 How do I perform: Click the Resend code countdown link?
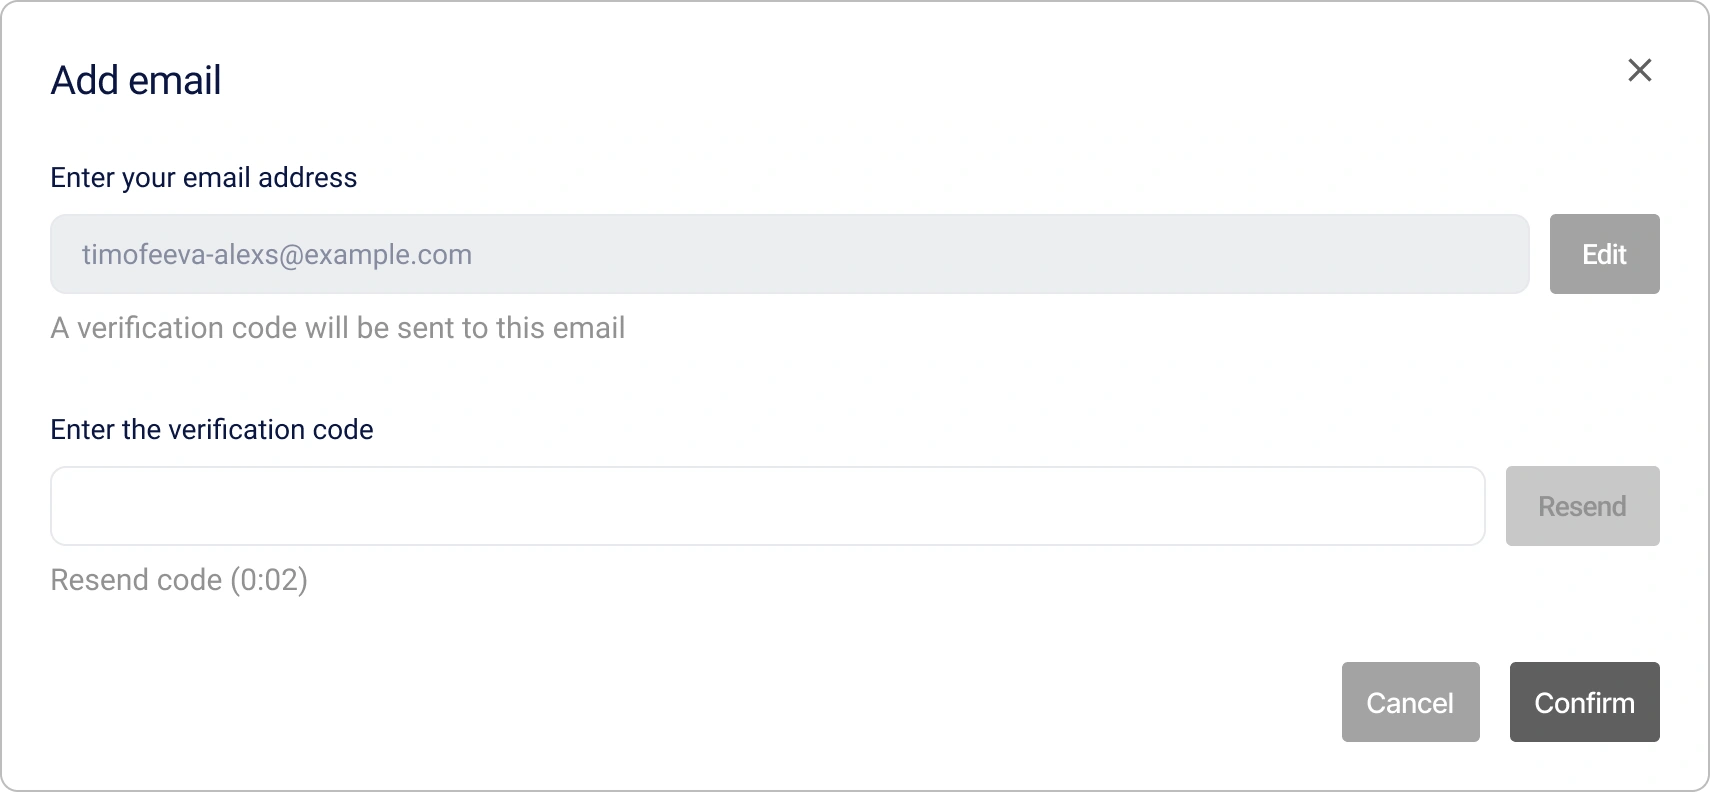tap(179, 580)
